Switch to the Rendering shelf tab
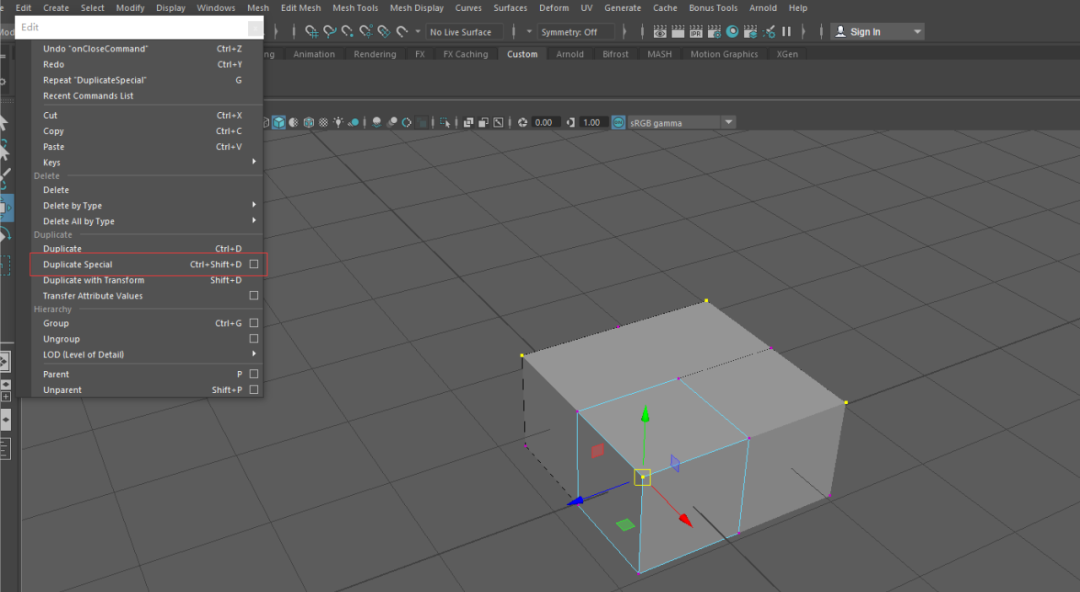This screenshot has height=592, width=1080. click(x=375, y=54)
